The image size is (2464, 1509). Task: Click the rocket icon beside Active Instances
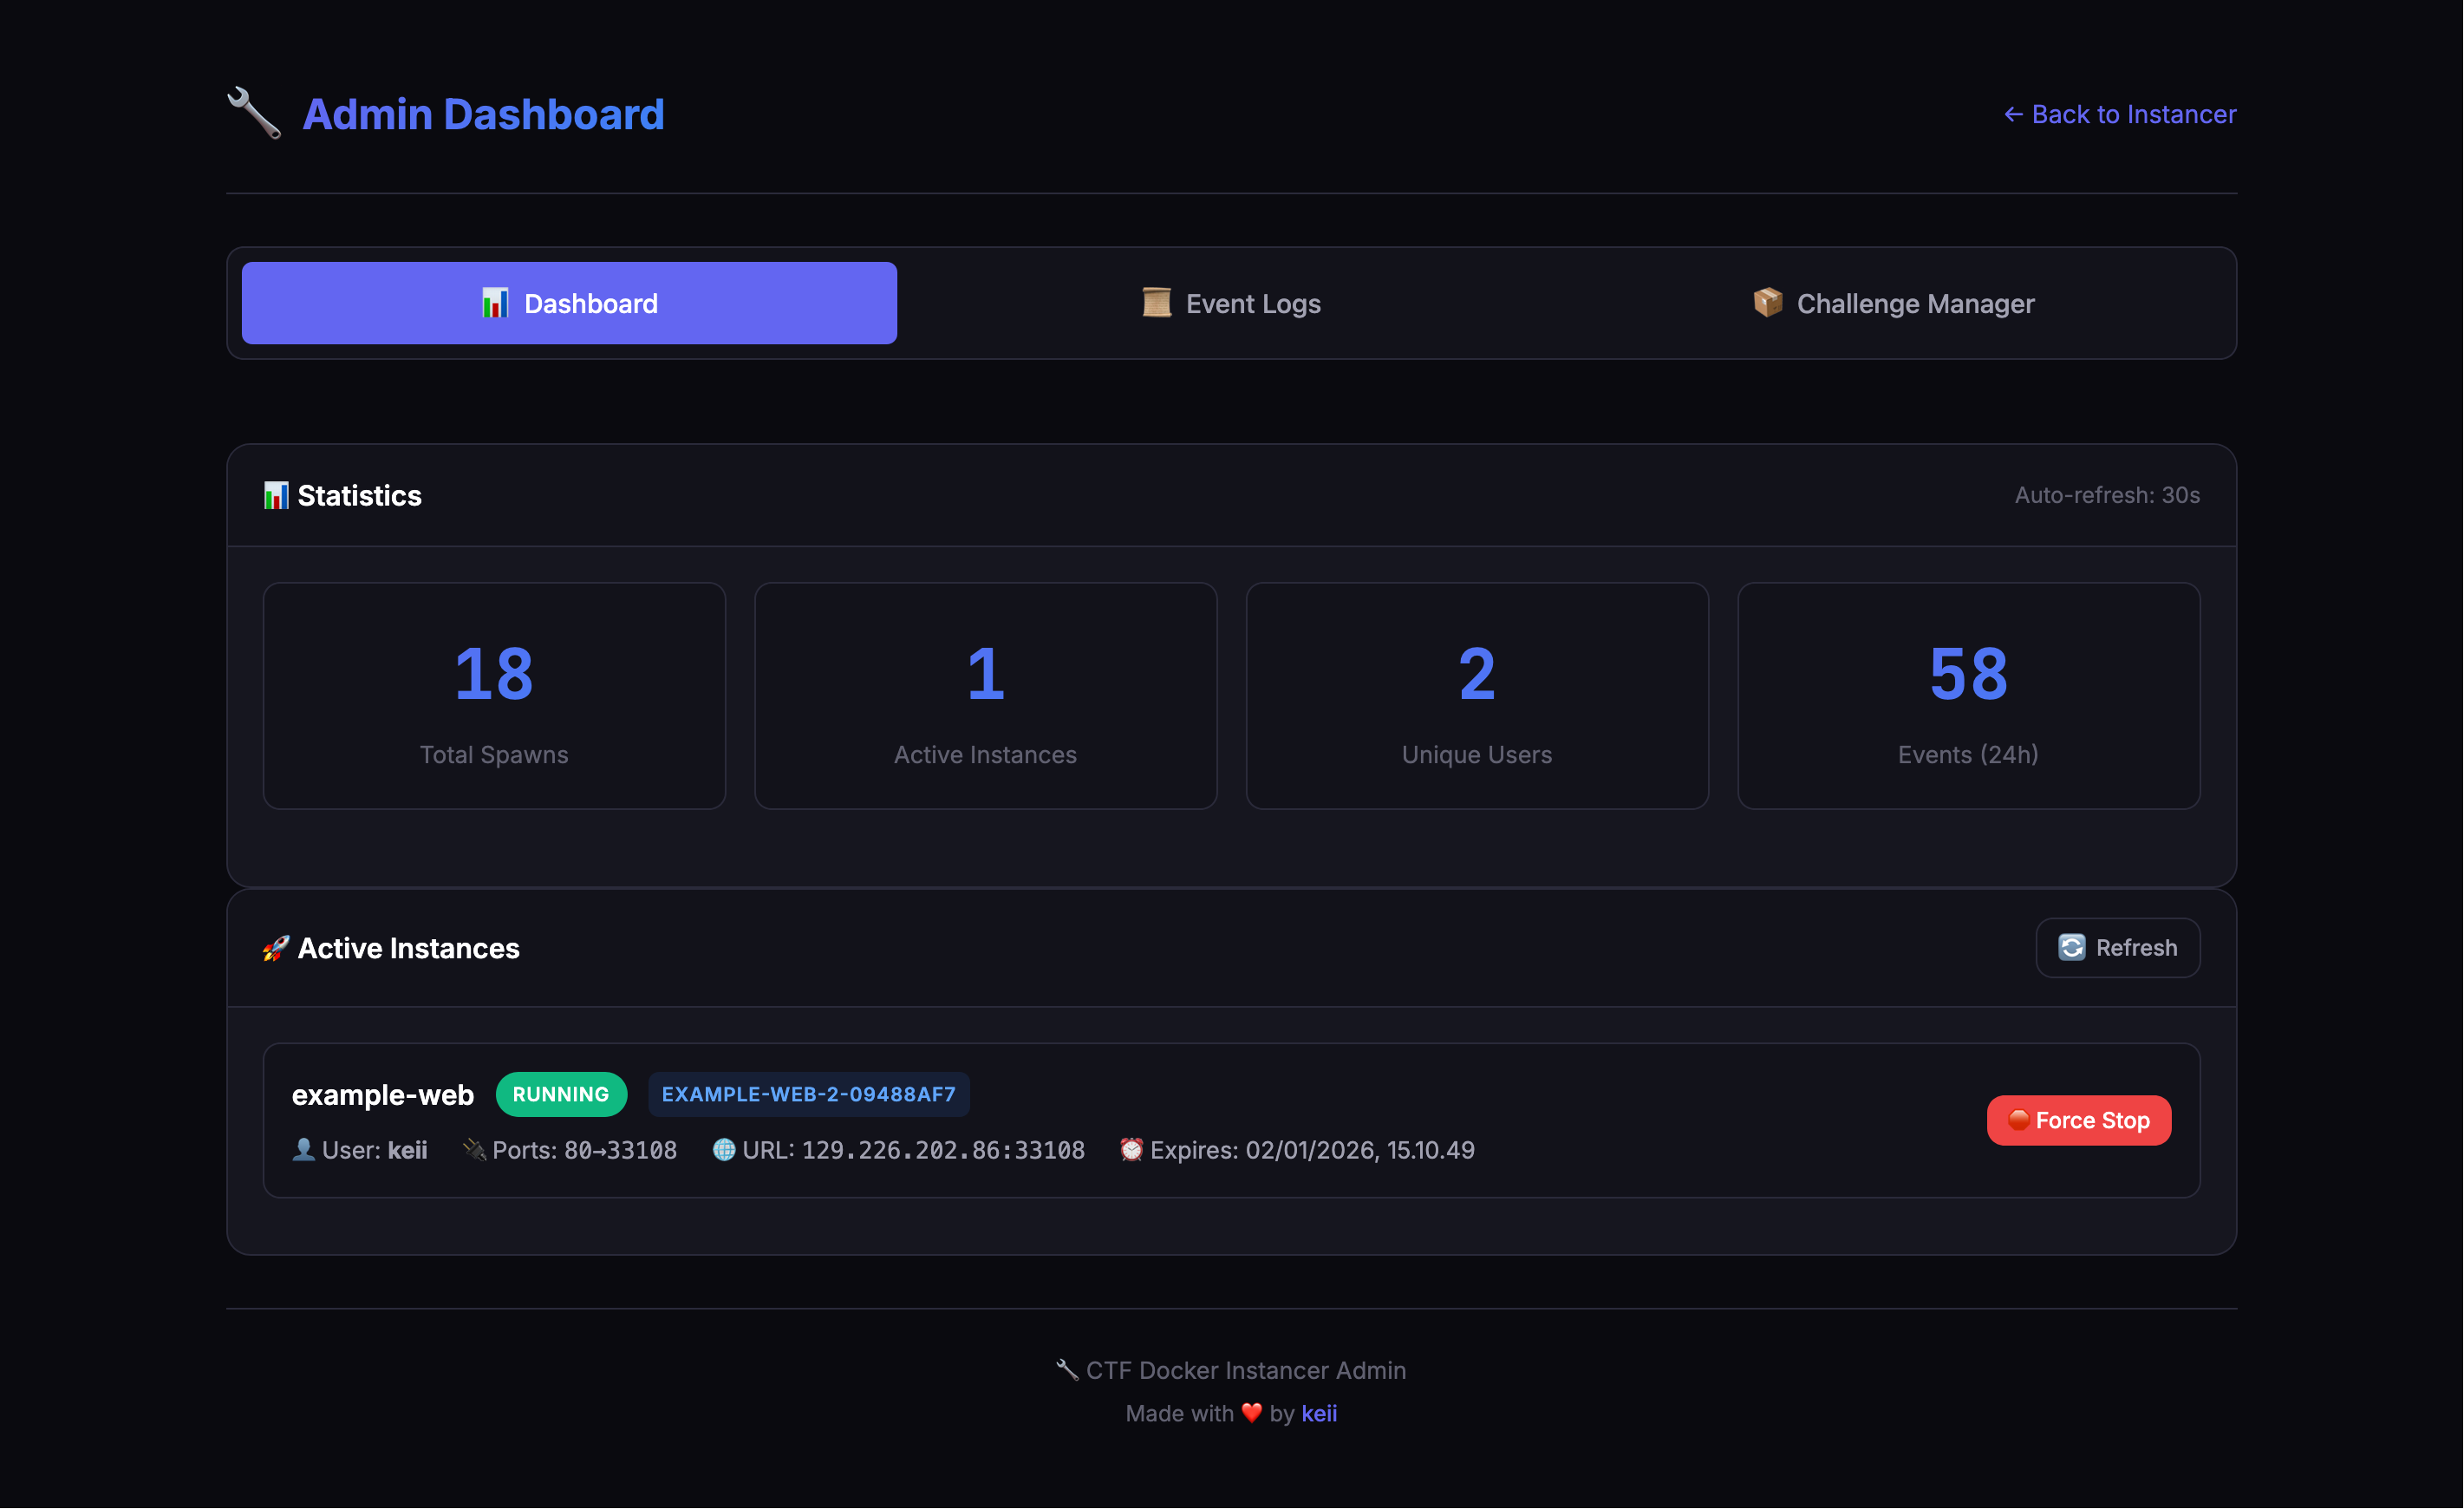(276, 948)
